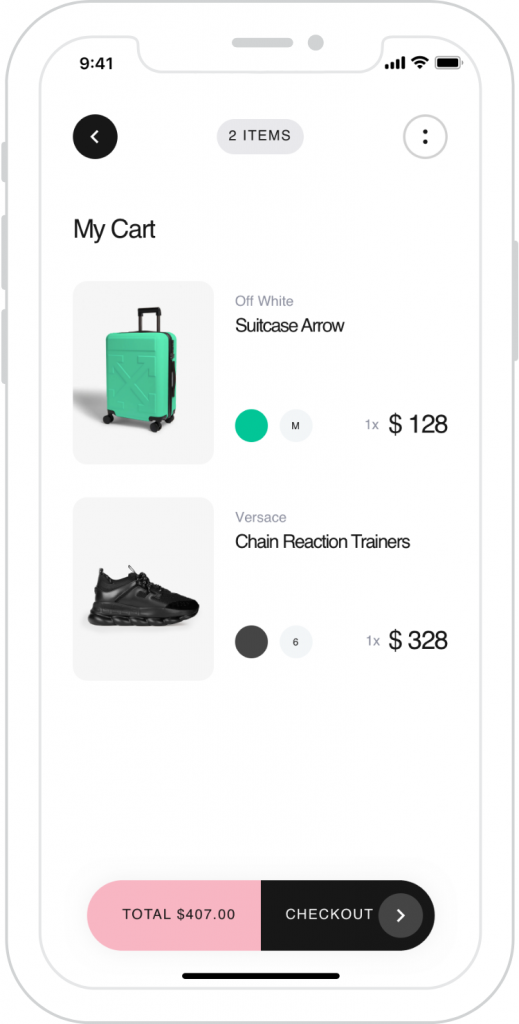Change the 1x quantity for the $328 trainers

coord(373,641)
